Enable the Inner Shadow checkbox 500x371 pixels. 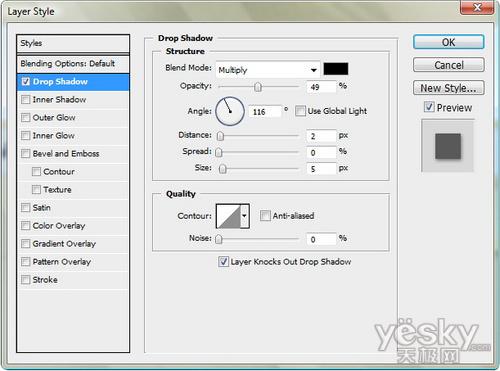pyautogui.click(x=25, y=100)
